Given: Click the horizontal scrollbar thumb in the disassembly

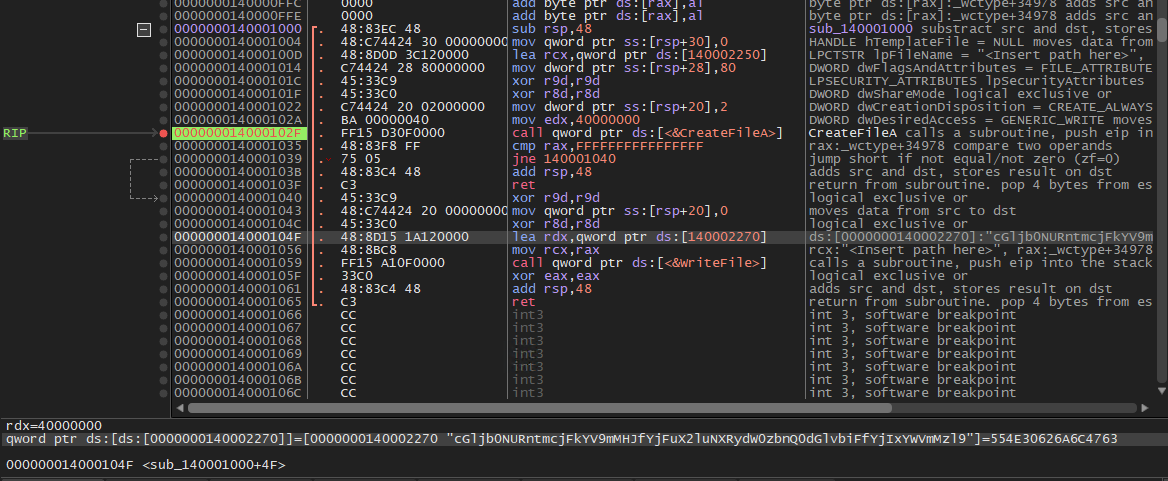Looking at the screenshot, I should 539,408.
